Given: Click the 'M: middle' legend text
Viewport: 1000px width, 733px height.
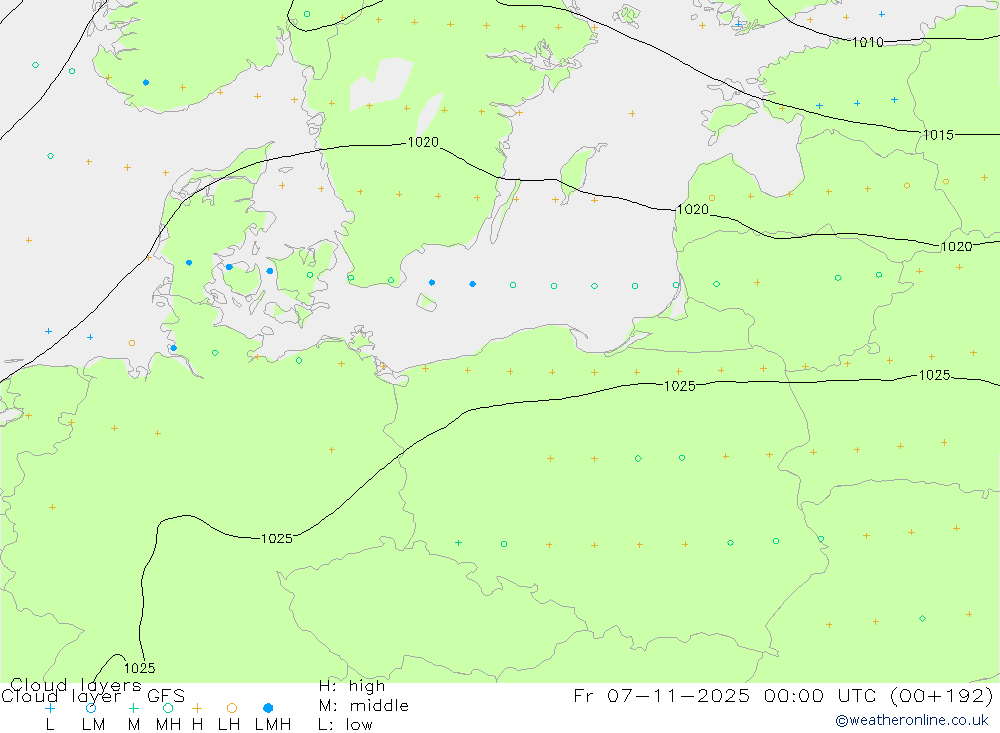Looking at the screenshot, I should click(364, 706).
